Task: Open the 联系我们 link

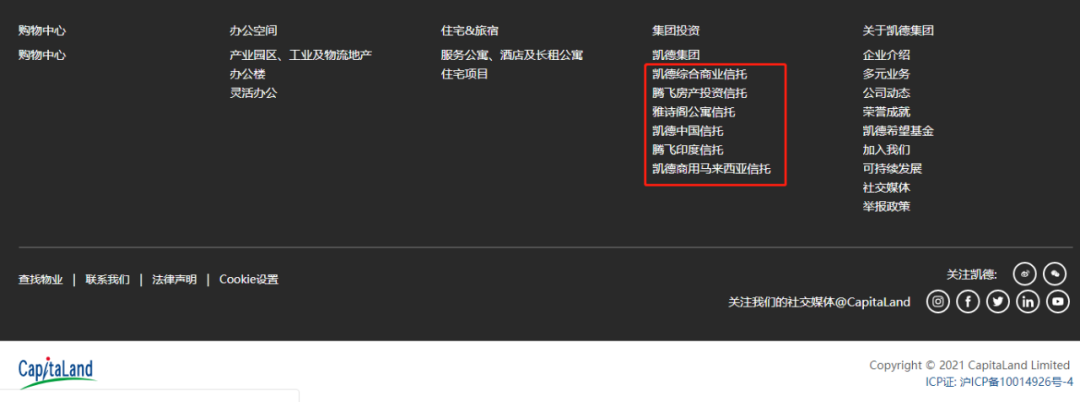Action: [107, 279]
